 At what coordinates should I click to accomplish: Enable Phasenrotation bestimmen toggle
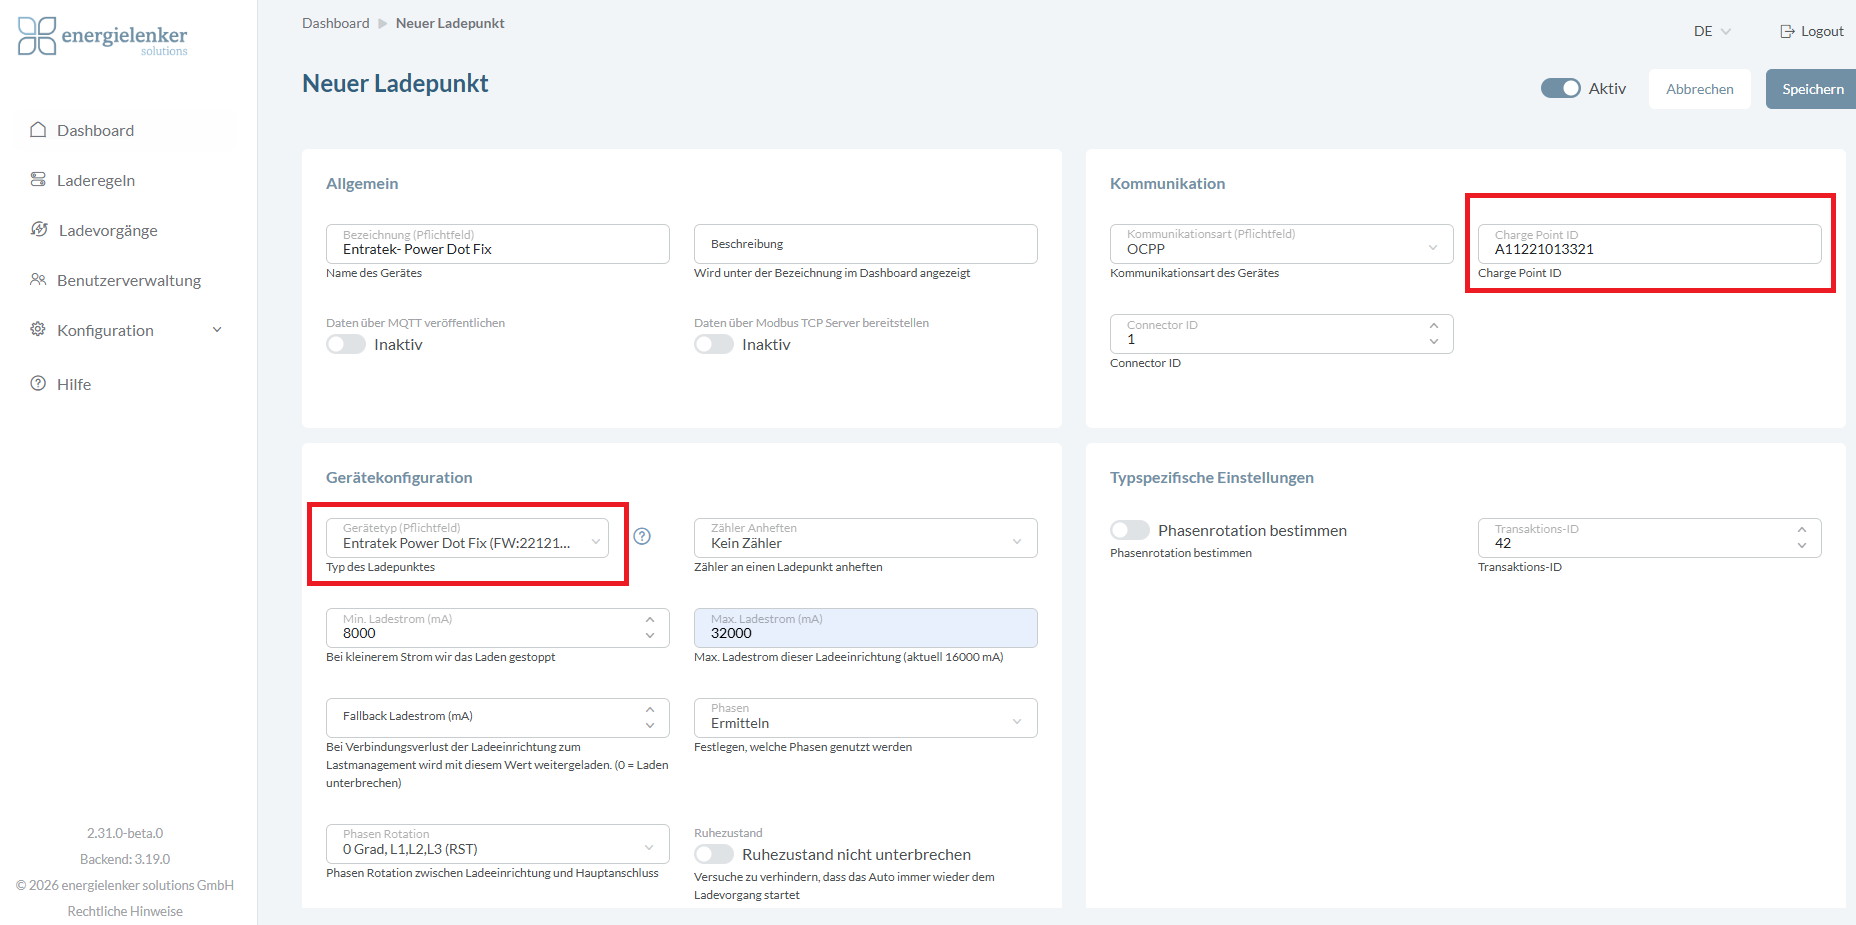pyautogui.click(x=1130, y=531)
